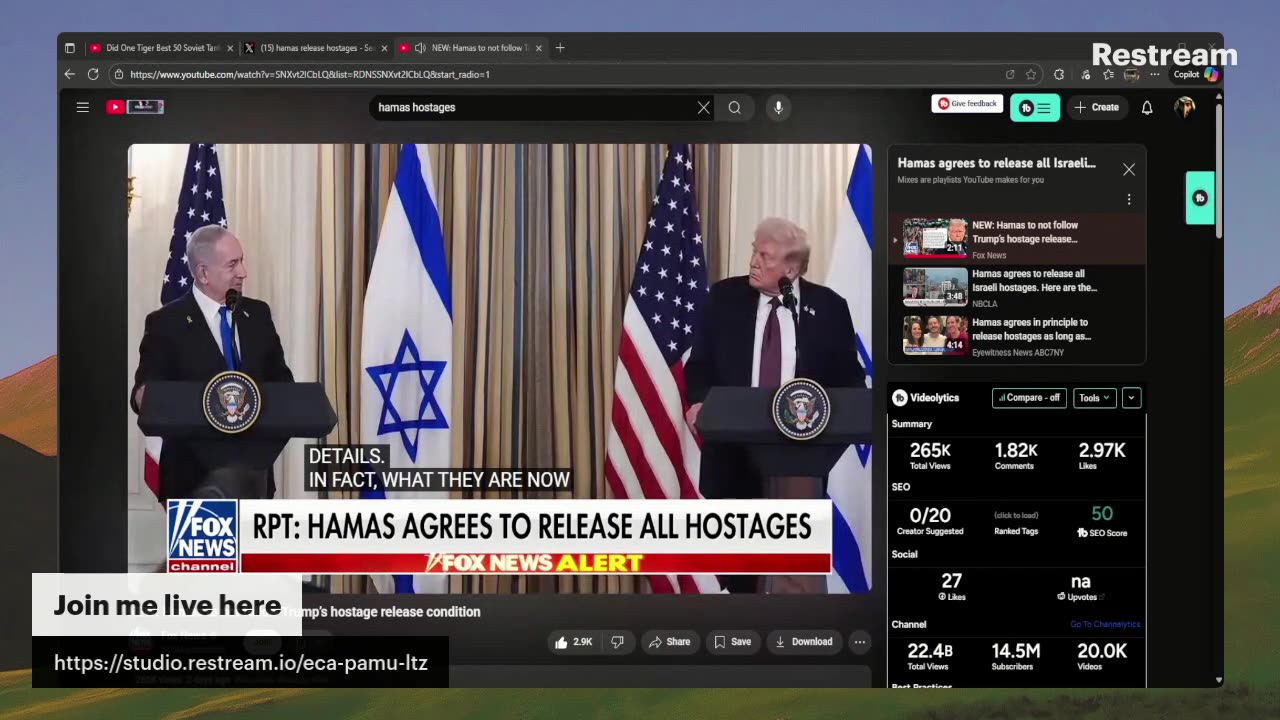
Task: Click the Give feedback button
Action: (x=967, y=104)
